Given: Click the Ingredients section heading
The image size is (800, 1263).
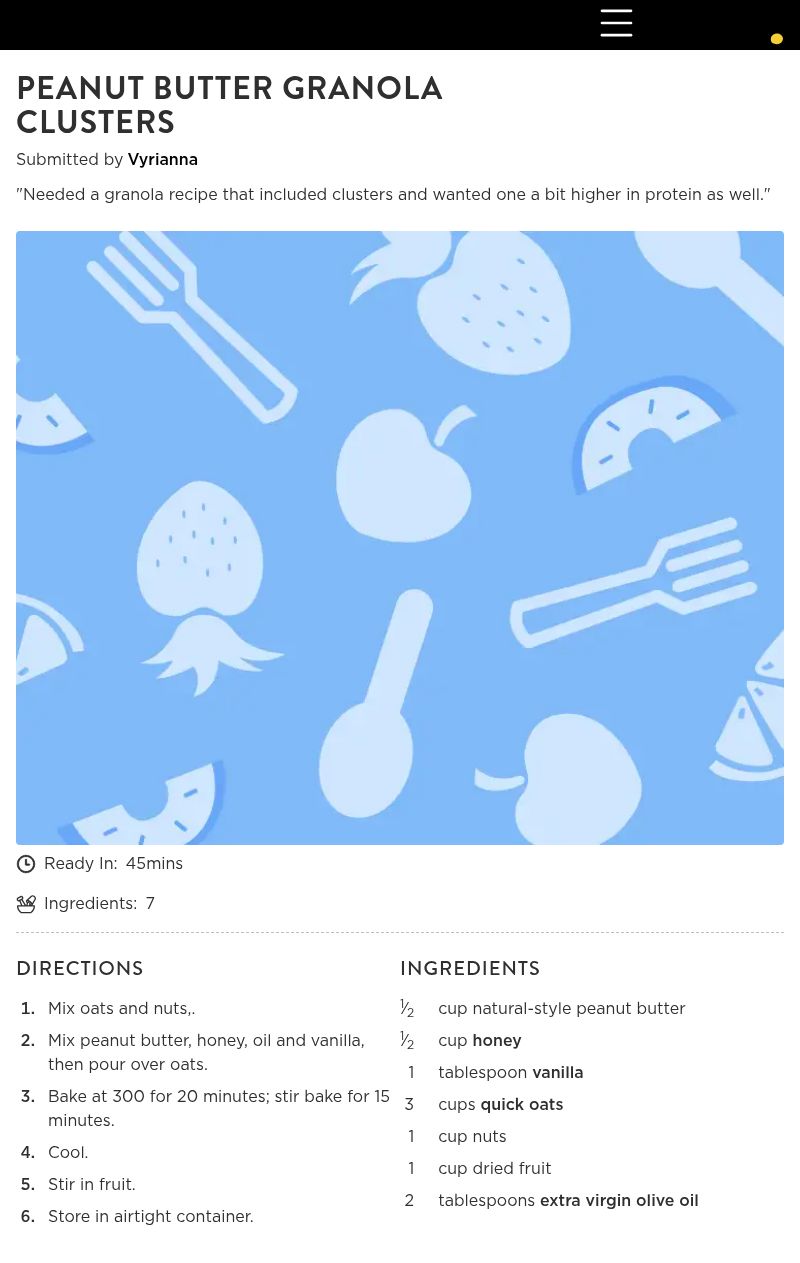Looking at the screenshot, I should point(470,969).
